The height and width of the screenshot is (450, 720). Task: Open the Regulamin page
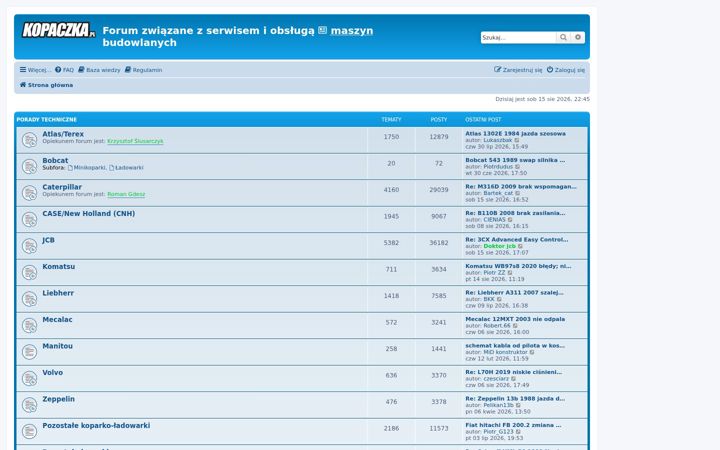(x=143, y=70)
